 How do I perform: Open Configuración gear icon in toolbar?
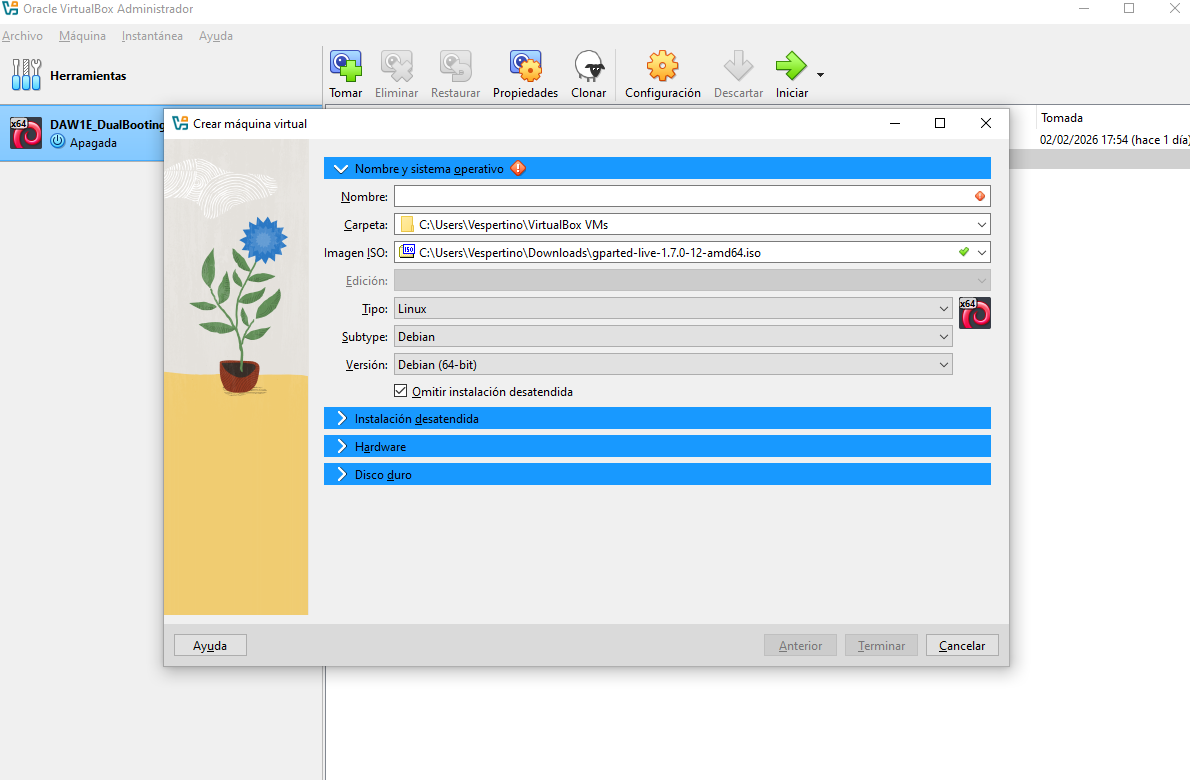click(x=663, y=66)
